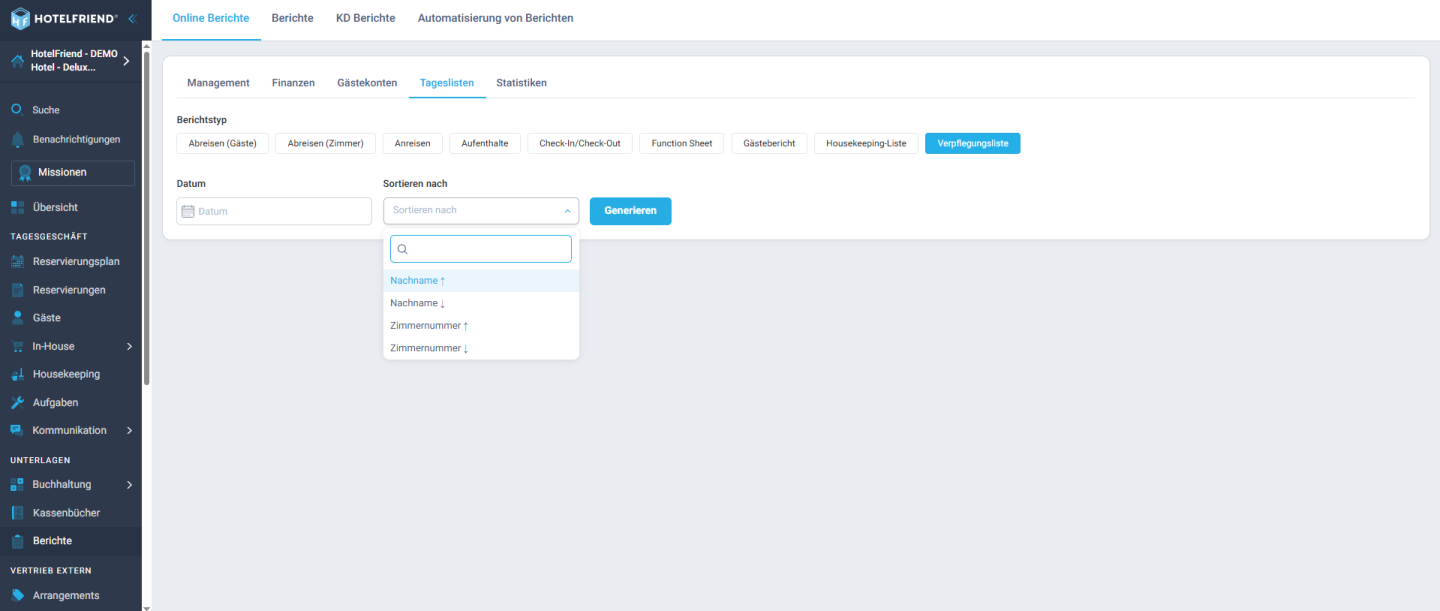Click the Übersicht dashboard icon
Image resolution: width=1440 pixels, height=611 pixels.
click(x=17, y=207)
